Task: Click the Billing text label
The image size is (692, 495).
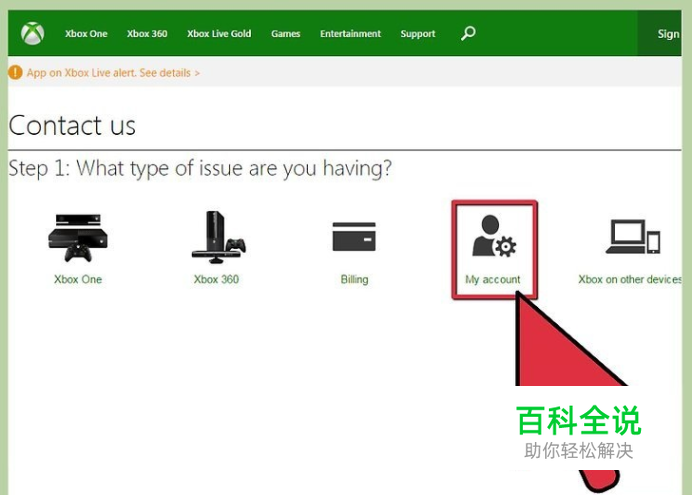Action: [x=354, y=279]
